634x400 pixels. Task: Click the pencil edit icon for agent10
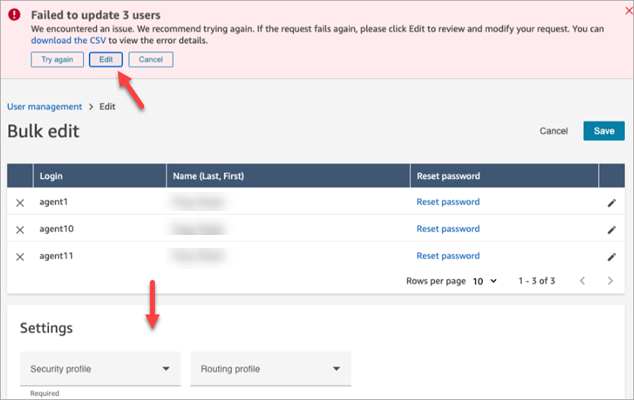(611, 229)
